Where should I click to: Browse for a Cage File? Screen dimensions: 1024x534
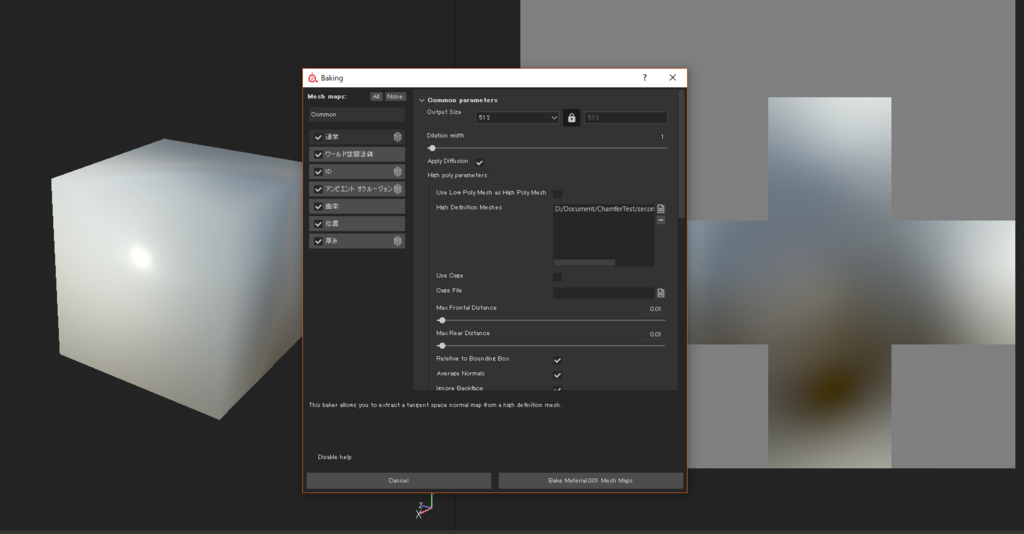pyautogui.click(x=661, y=293)
